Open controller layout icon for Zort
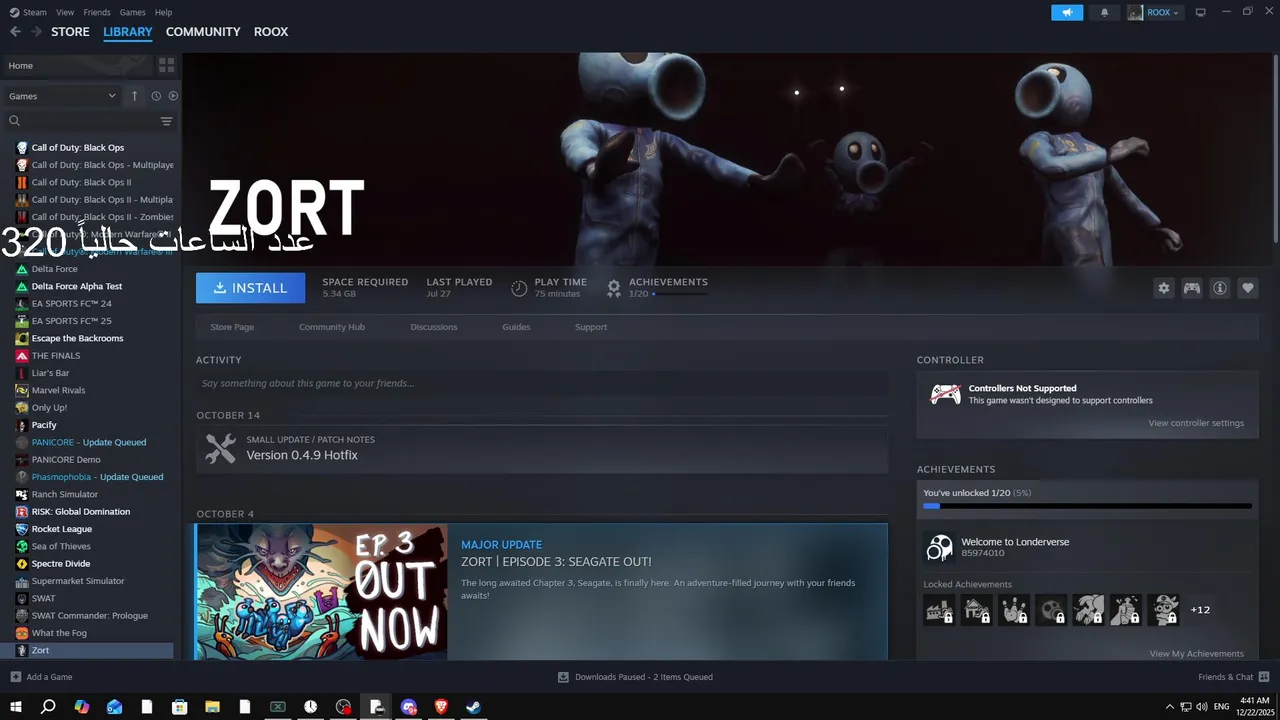 point(1192,288)
